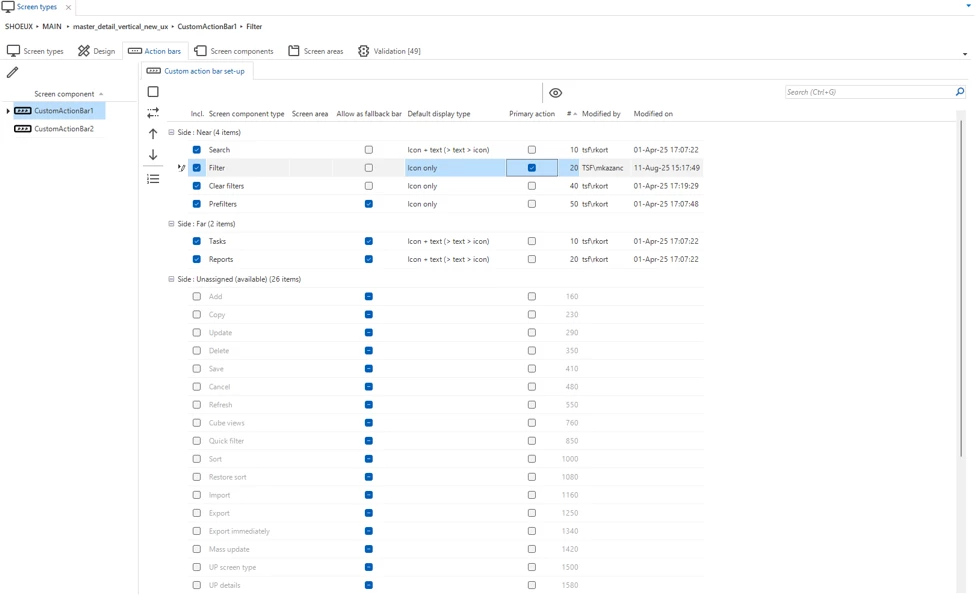Viewport: 979px width, 600px height.
Task: Click the Screen component column header
Action: [x=64, y=94]
